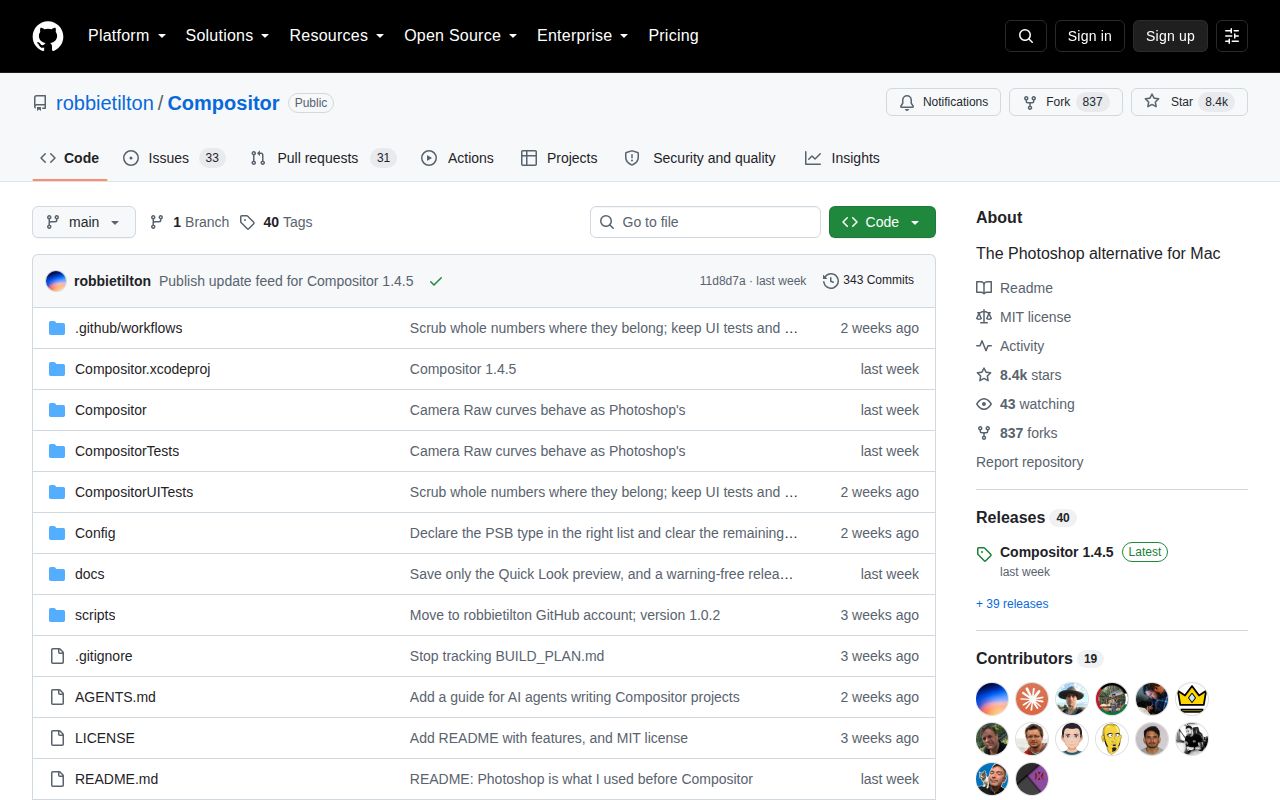The width and height of the screenshot is (1280, 800).
Task: Expand the Enterprise menu
Action: point(583,35)
